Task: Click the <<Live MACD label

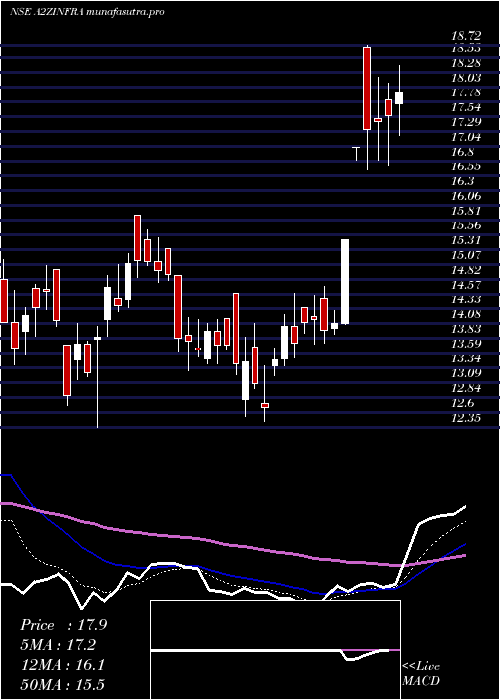Action: tap(421, 674)
